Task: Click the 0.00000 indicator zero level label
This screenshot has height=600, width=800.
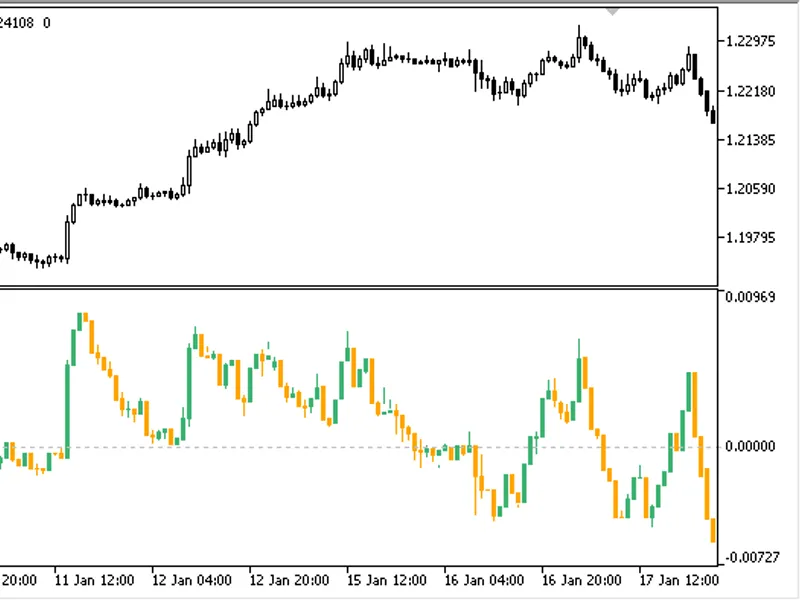Action: (x=750, y=446)
